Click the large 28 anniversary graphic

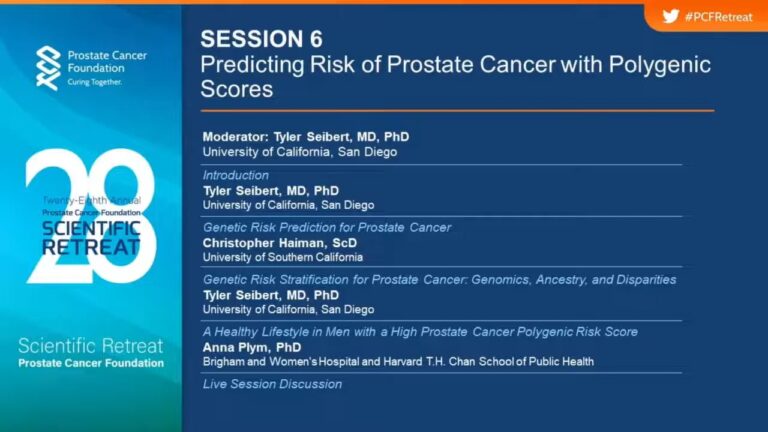[x=91, y=216]
